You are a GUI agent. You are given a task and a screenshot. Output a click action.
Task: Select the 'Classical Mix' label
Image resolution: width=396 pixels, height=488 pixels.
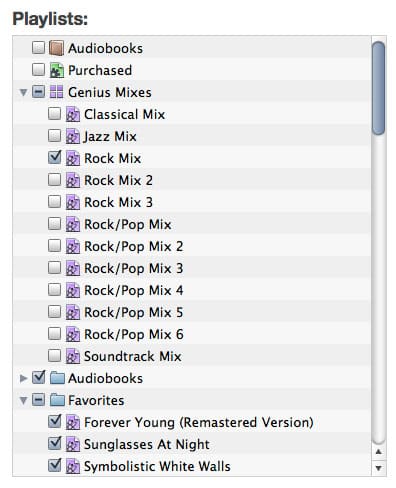(124, 114)
